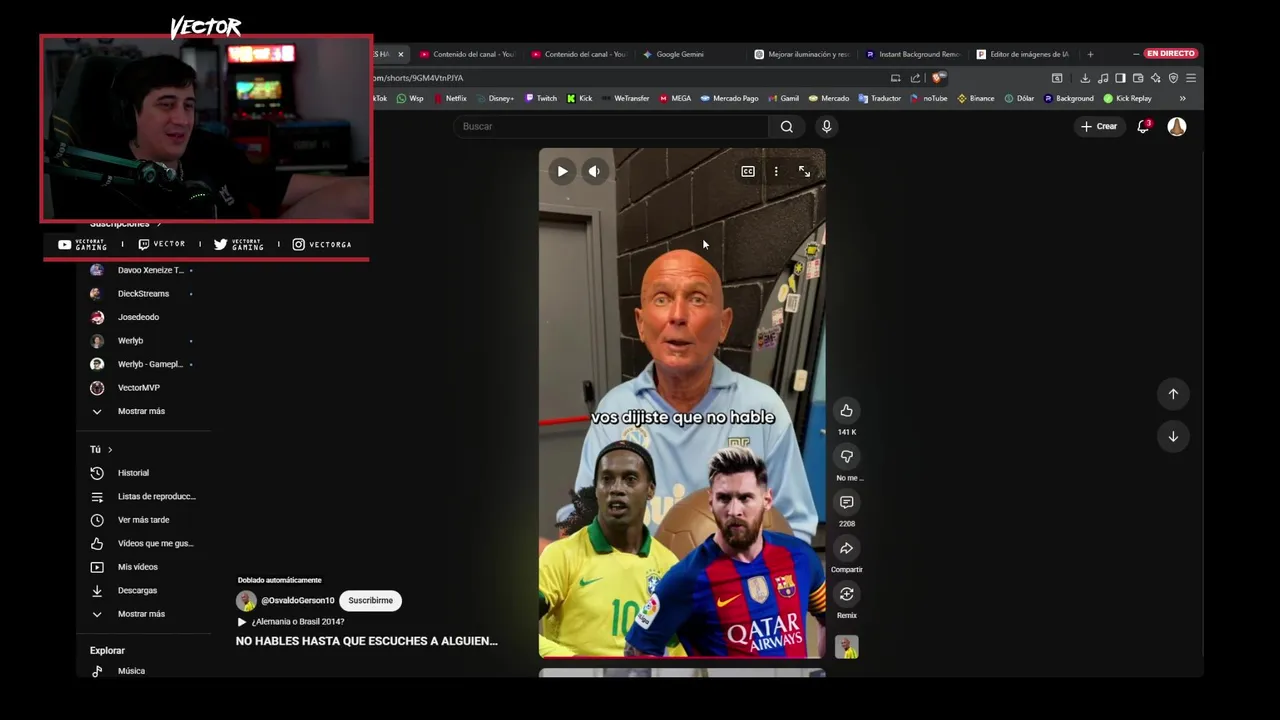This screenshot has height=720, width=1280.
Task: Open the 2208 comments panel
Action: (846, 502)
